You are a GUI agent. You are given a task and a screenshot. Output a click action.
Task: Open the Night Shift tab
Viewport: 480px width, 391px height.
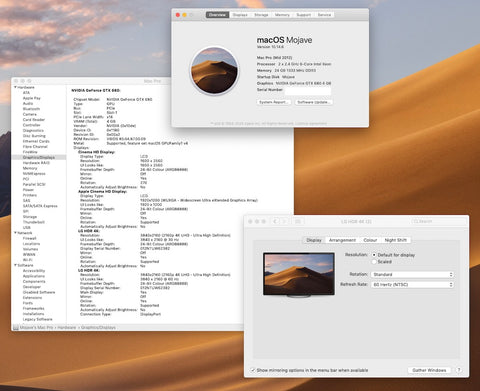(x=396, y=240)
